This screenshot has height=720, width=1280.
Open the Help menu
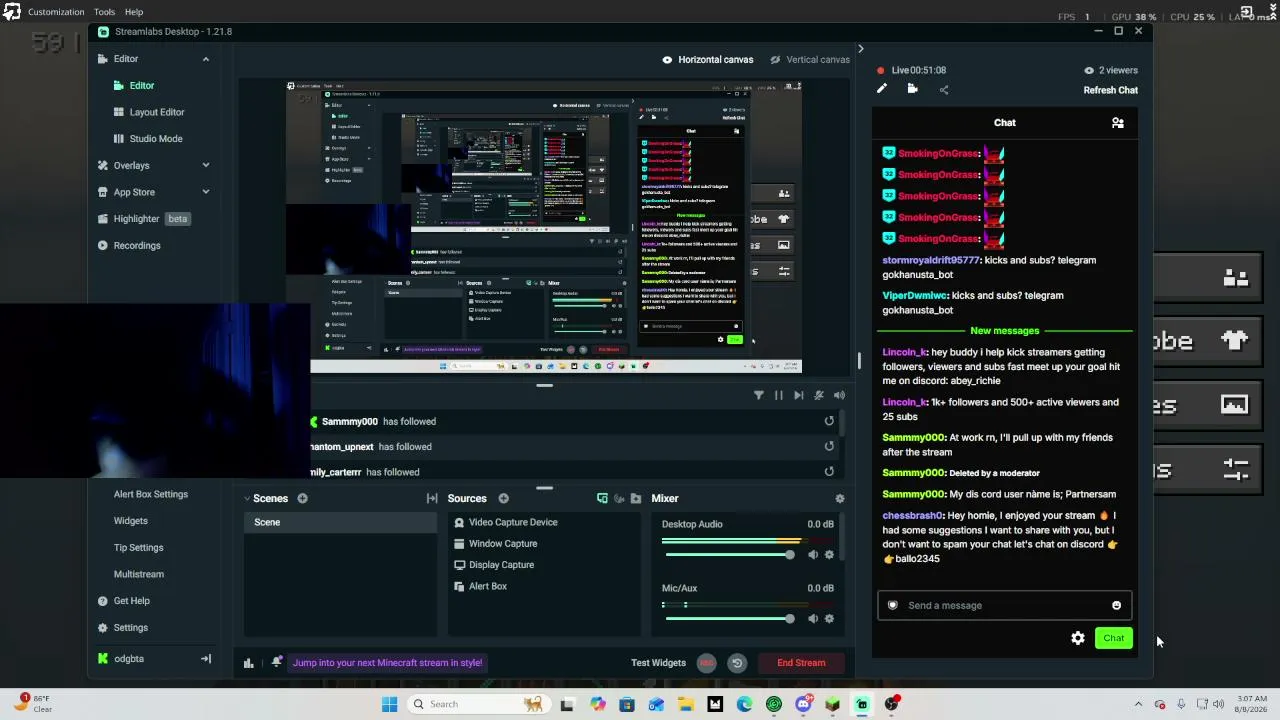point(134,12)
